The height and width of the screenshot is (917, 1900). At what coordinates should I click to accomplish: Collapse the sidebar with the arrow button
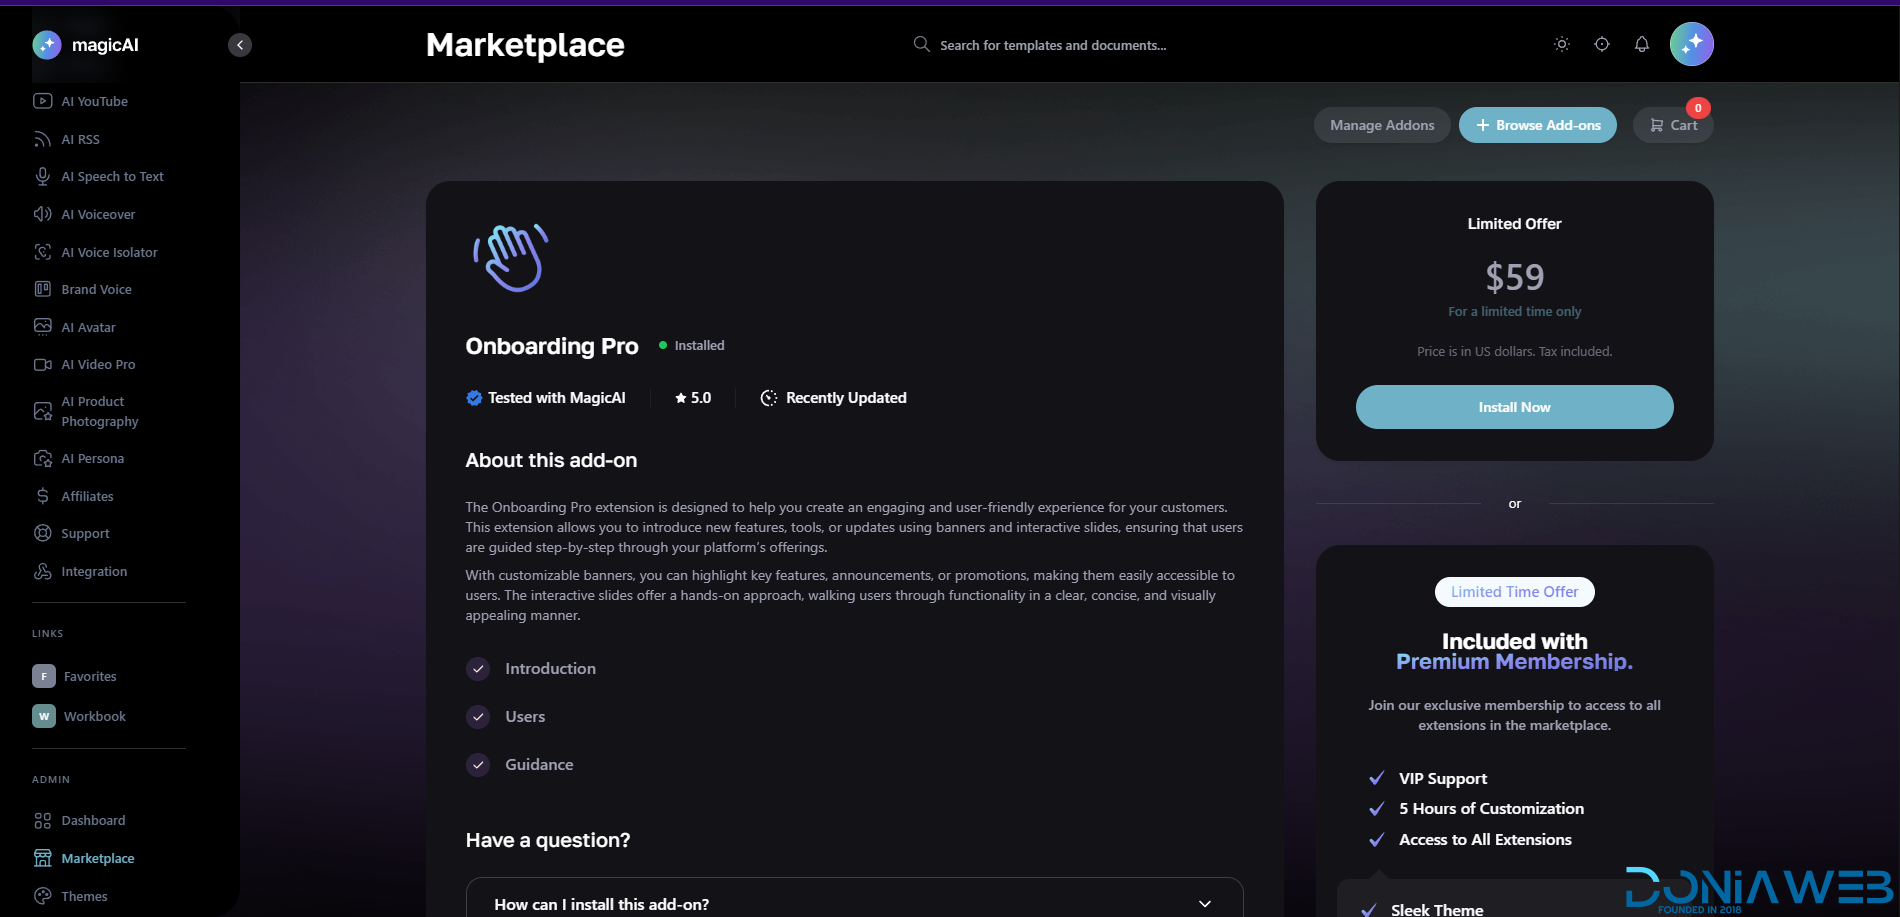[x=240, y=45]
